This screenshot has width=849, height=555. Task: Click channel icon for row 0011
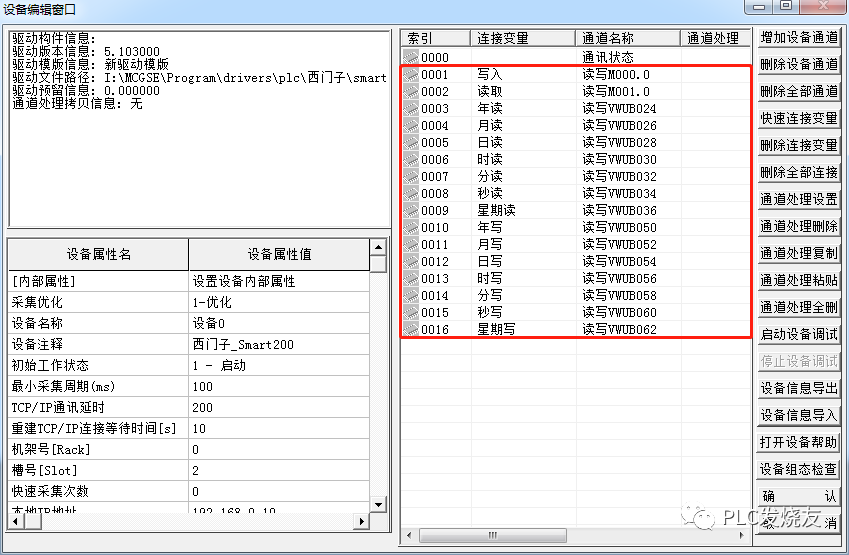tap(411, 244)
